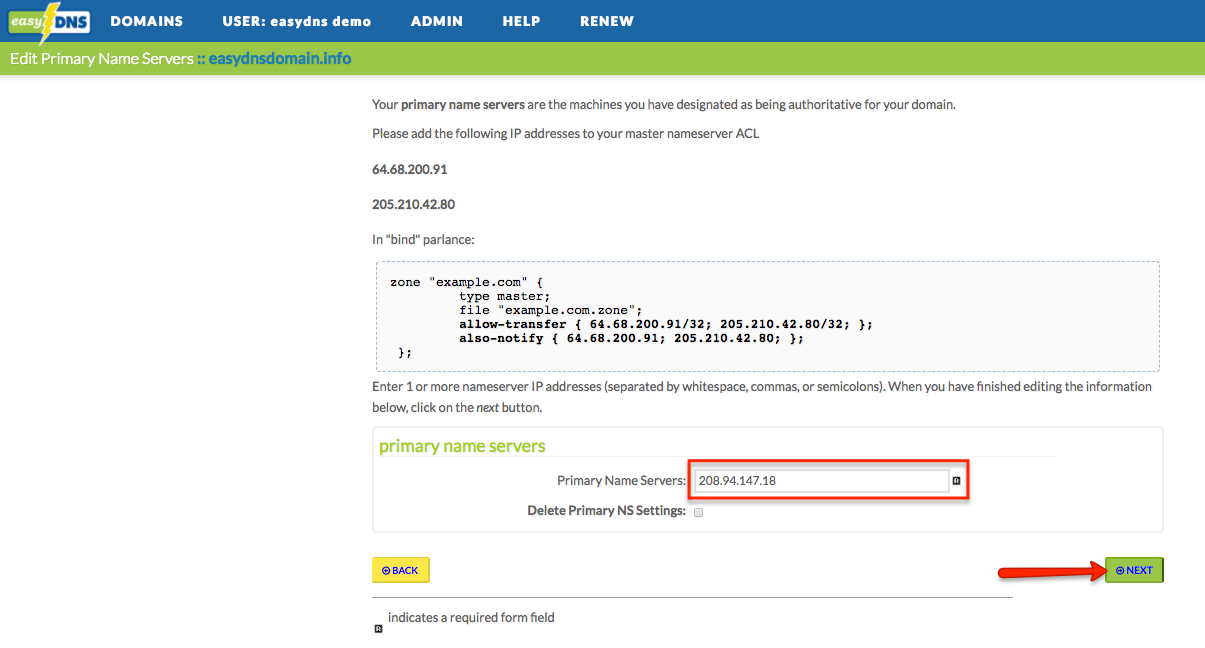This screenshot has height=648, width=1205.
Task: Enable the Delete Primary NS Settings checkbox
Action: coord(698,512)
